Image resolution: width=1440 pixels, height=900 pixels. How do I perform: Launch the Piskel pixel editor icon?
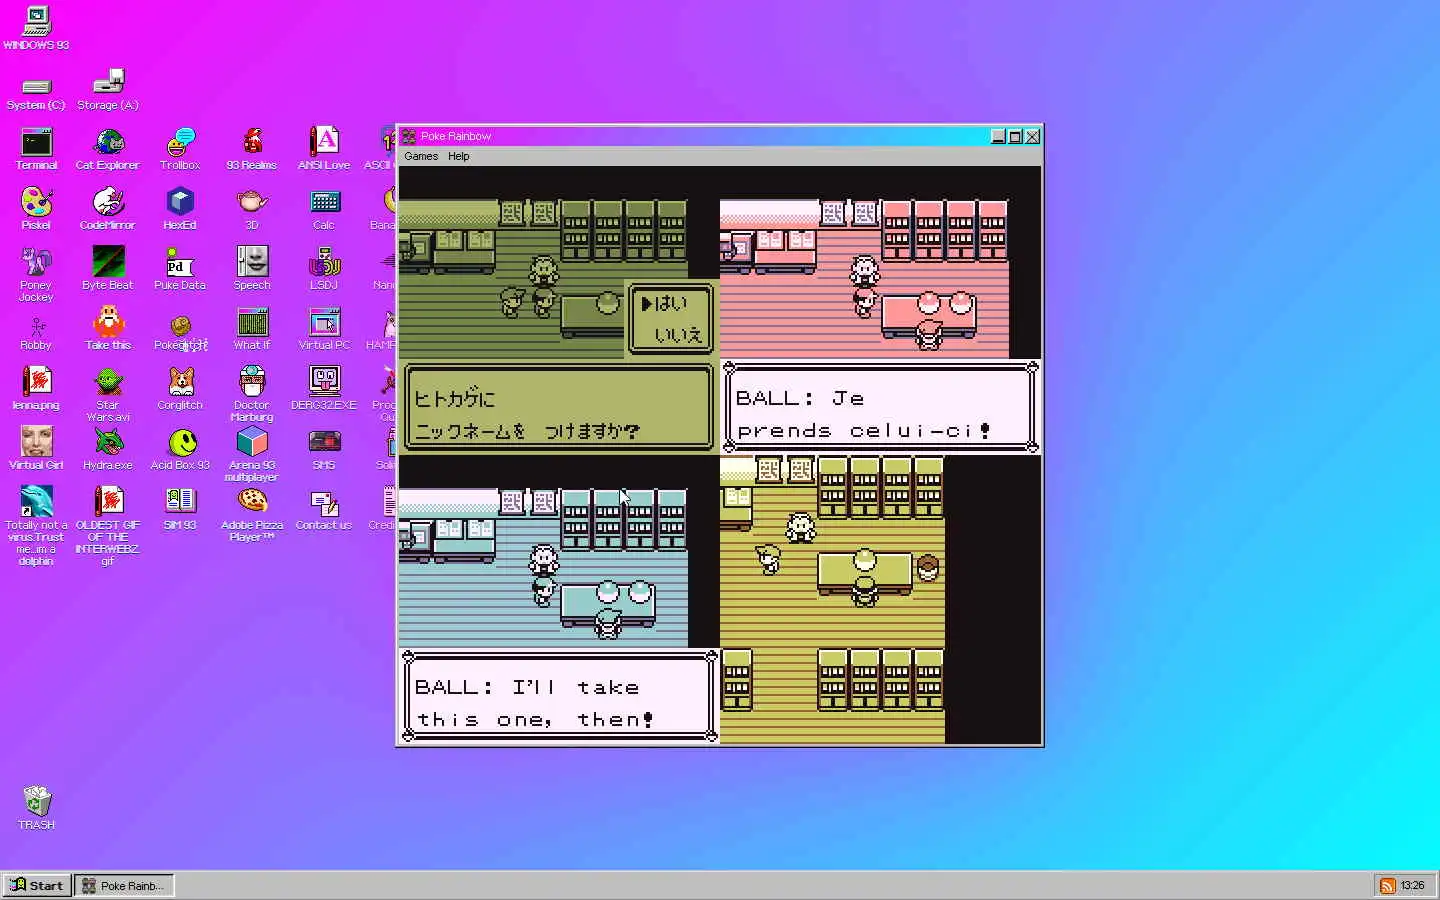coord(36,210)
